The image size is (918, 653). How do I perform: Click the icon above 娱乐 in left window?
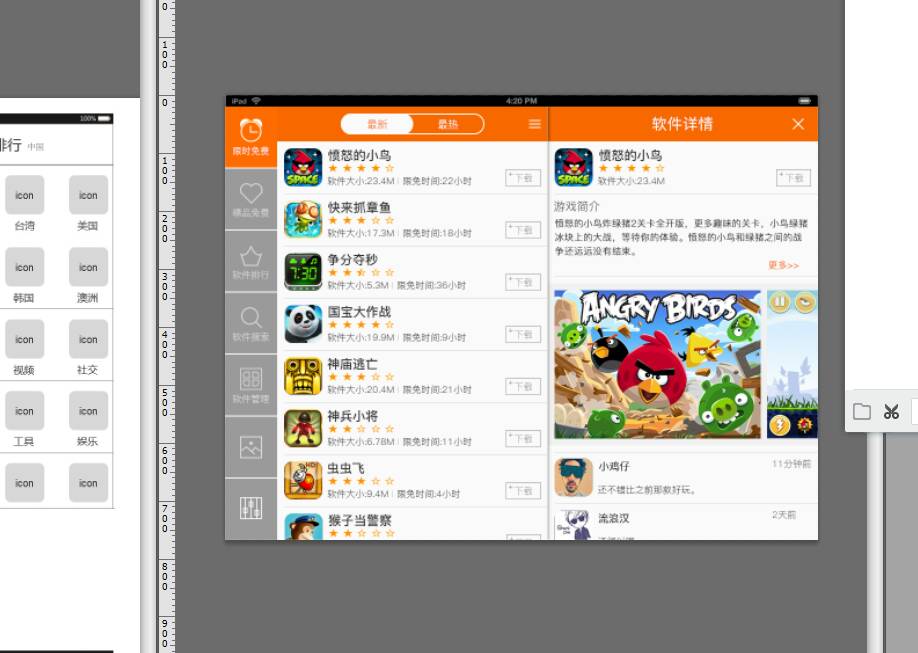click(88, 411)
